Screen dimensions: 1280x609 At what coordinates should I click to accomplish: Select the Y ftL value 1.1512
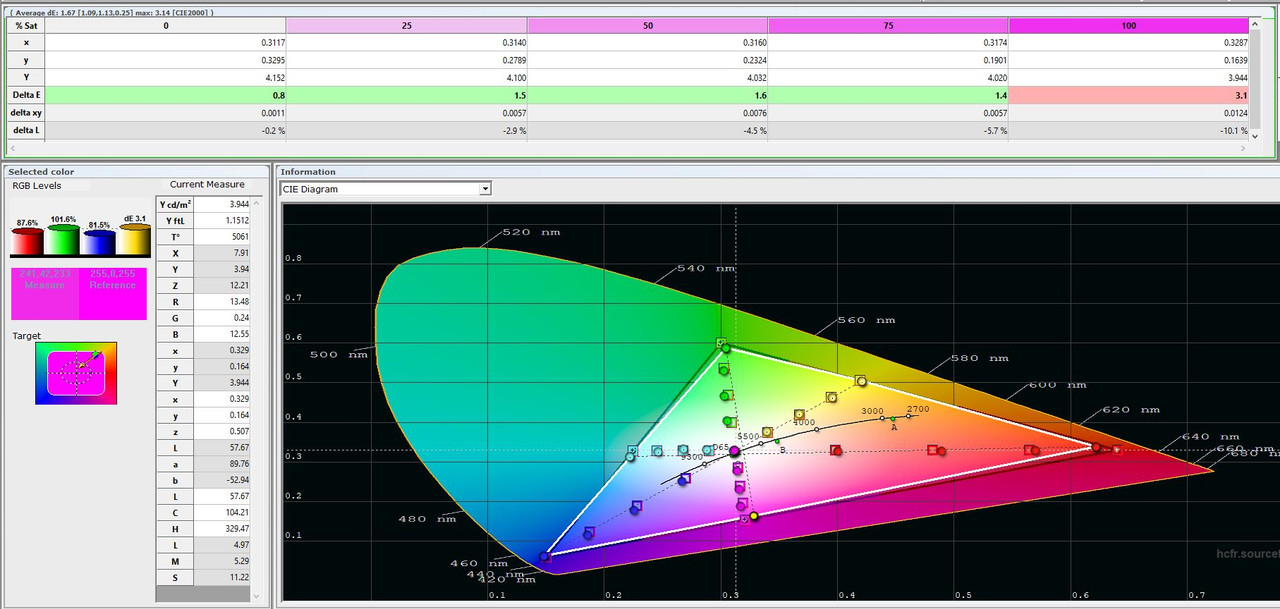click(221, 221)
